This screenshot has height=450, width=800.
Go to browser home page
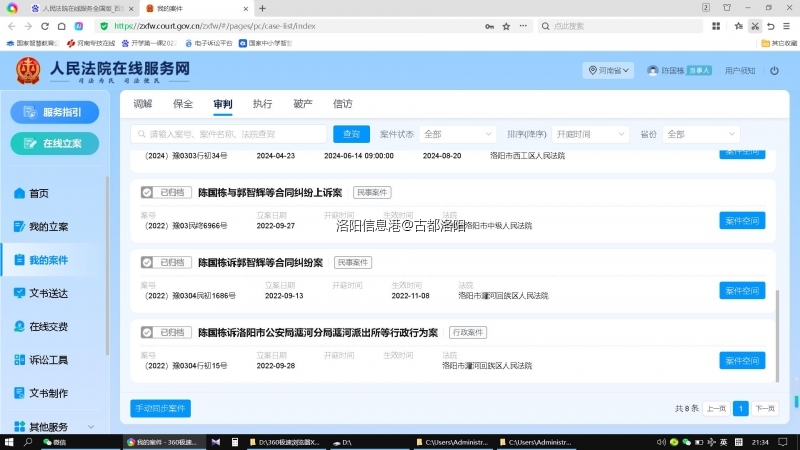[62, 26]
